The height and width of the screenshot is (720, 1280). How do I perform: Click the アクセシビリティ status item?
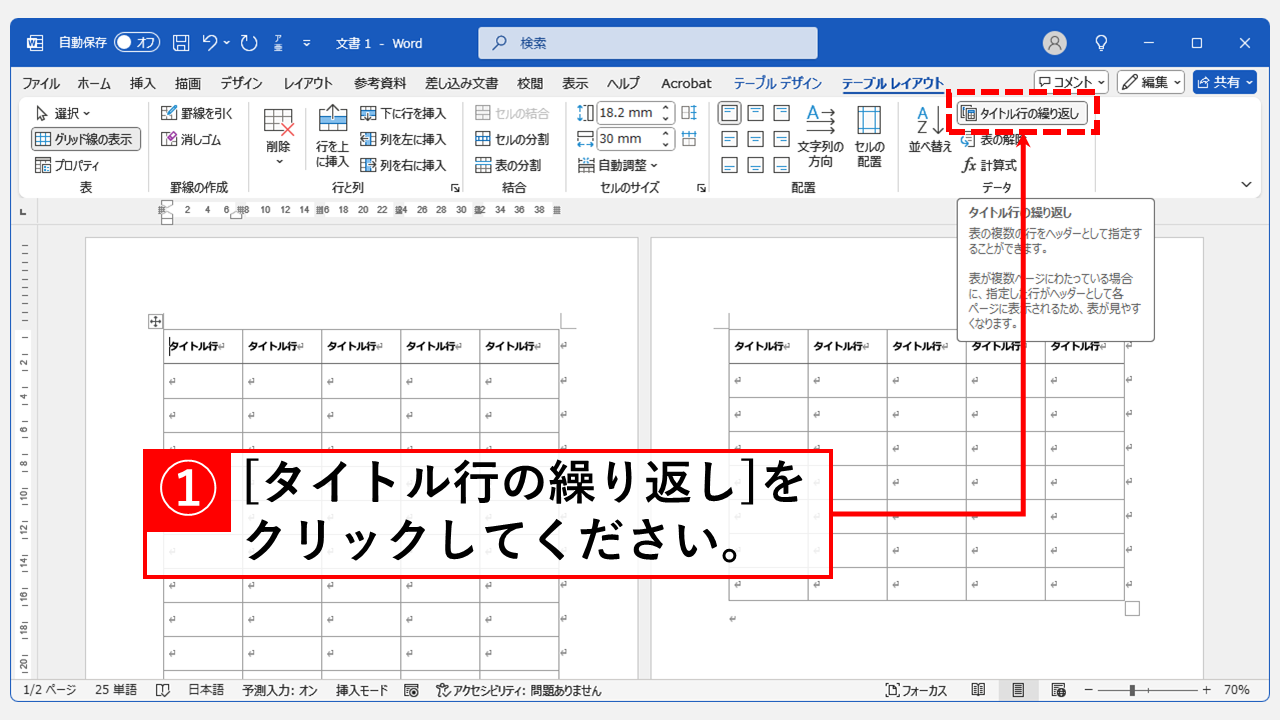pyautogui.click(x=520, y=690)
